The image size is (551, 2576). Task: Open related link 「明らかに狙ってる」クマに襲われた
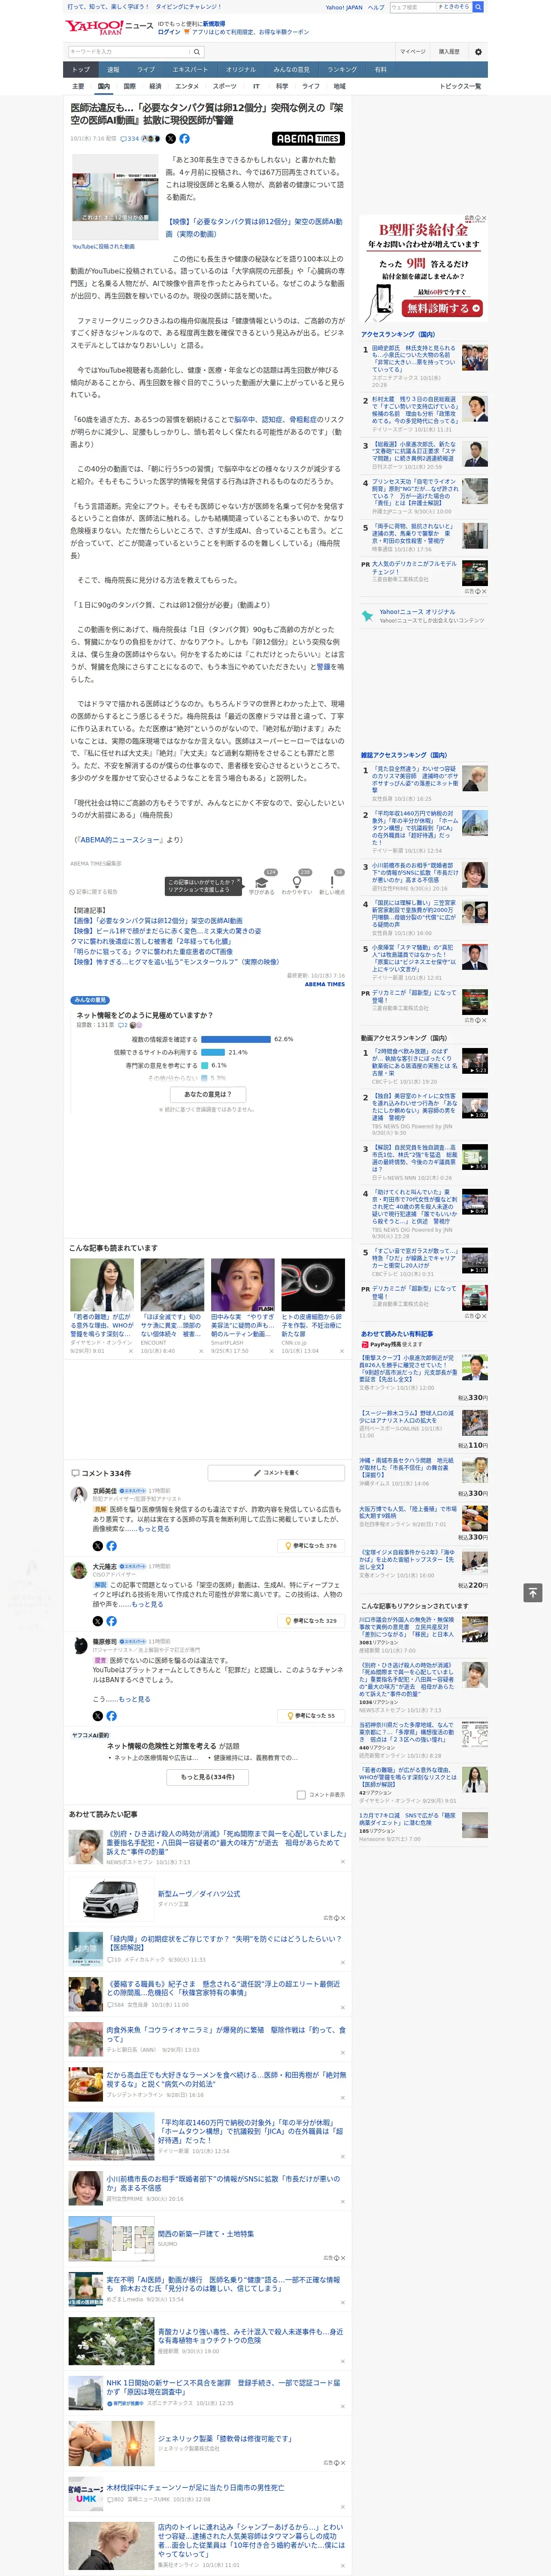152,952
